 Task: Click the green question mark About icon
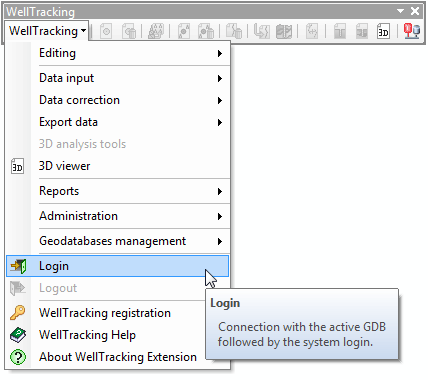[x=18, y=357]
